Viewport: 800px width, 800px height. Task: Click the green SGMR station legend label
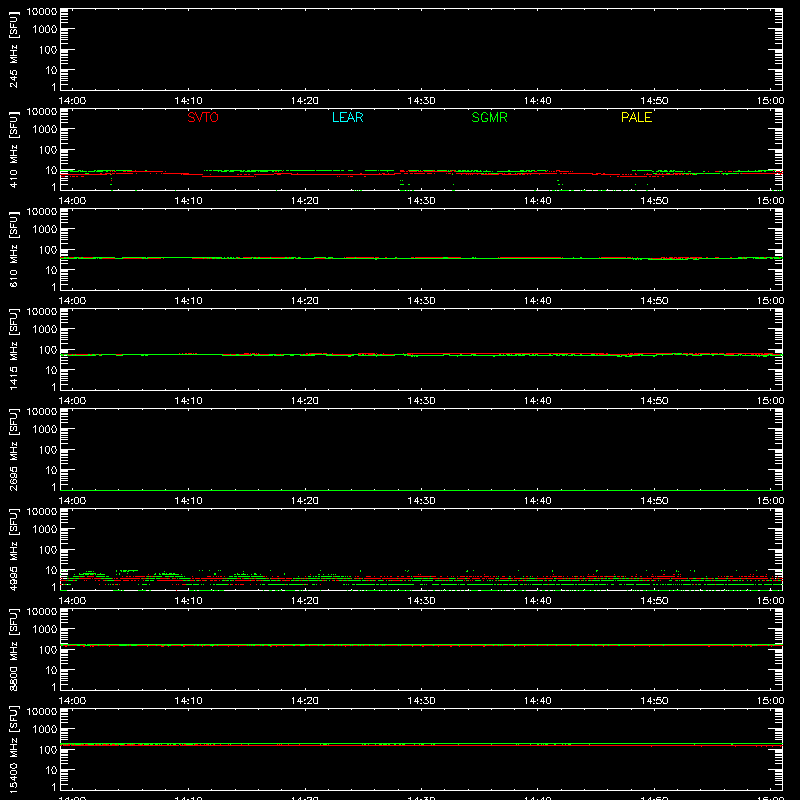coord(489,117)
